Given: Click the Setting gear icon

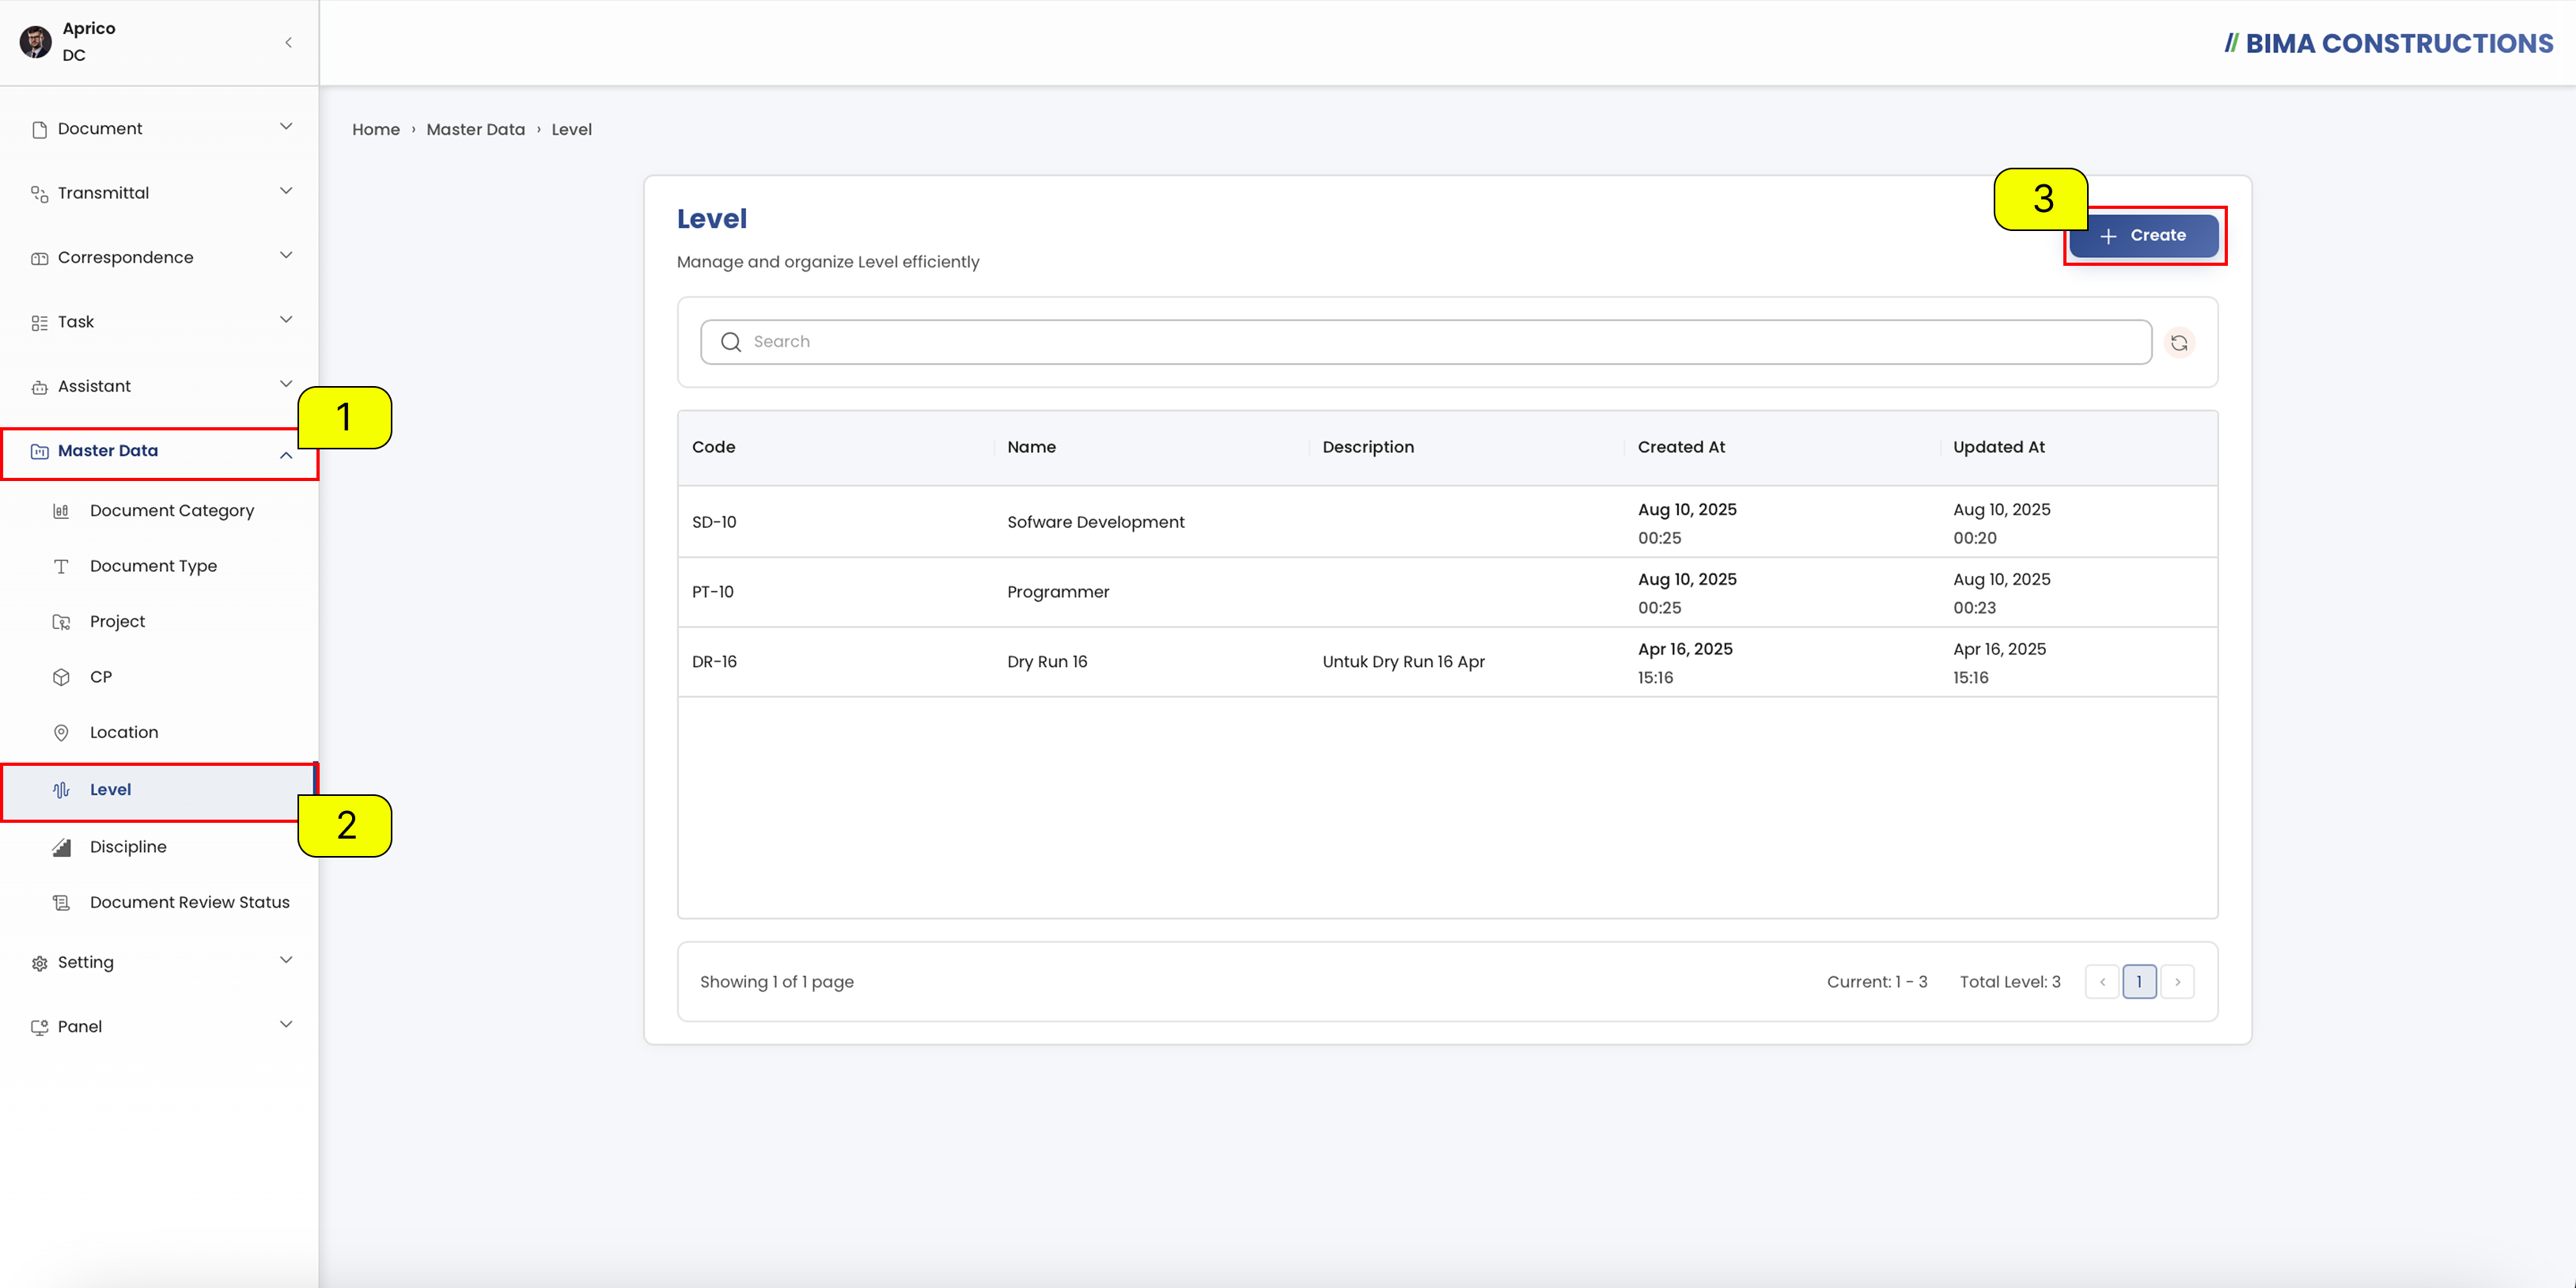Looking at the screenshot, I should pos(40,963).
